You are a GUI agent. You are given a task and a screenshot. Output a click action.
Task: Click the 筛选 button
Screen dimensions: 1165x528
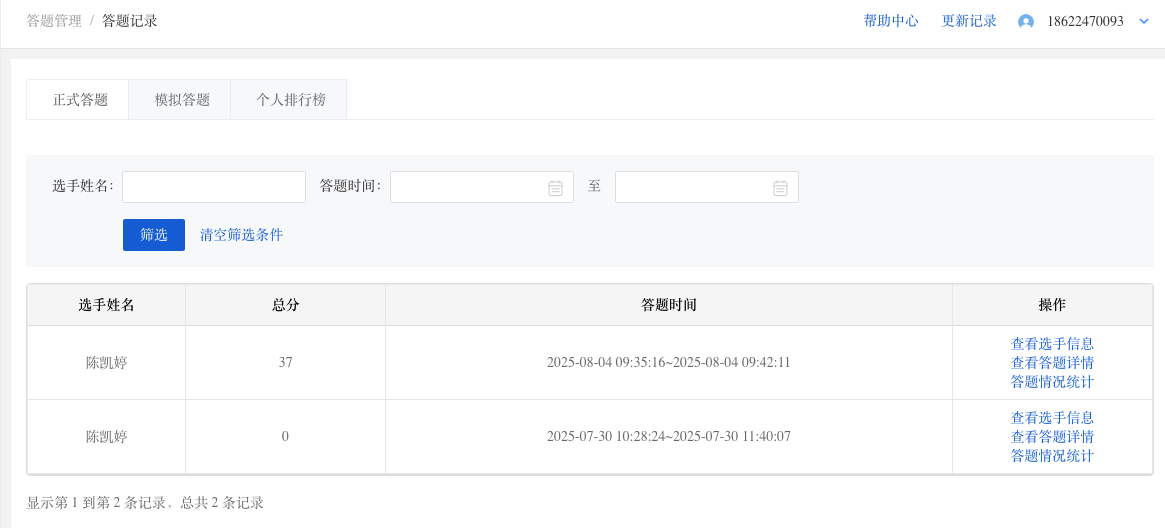pyautogui.click(x=154, y=235)
